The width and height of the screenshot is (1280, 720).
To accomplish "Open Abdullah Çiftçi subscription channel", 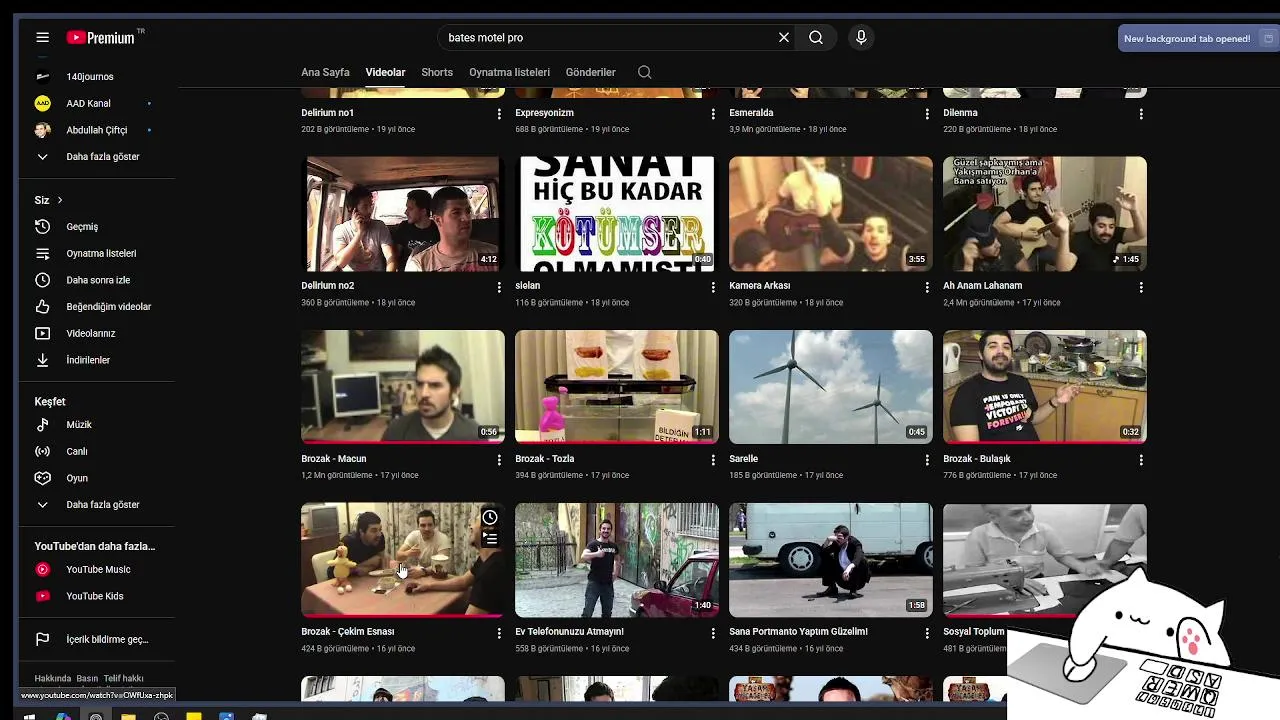I will tap(97, 130).
